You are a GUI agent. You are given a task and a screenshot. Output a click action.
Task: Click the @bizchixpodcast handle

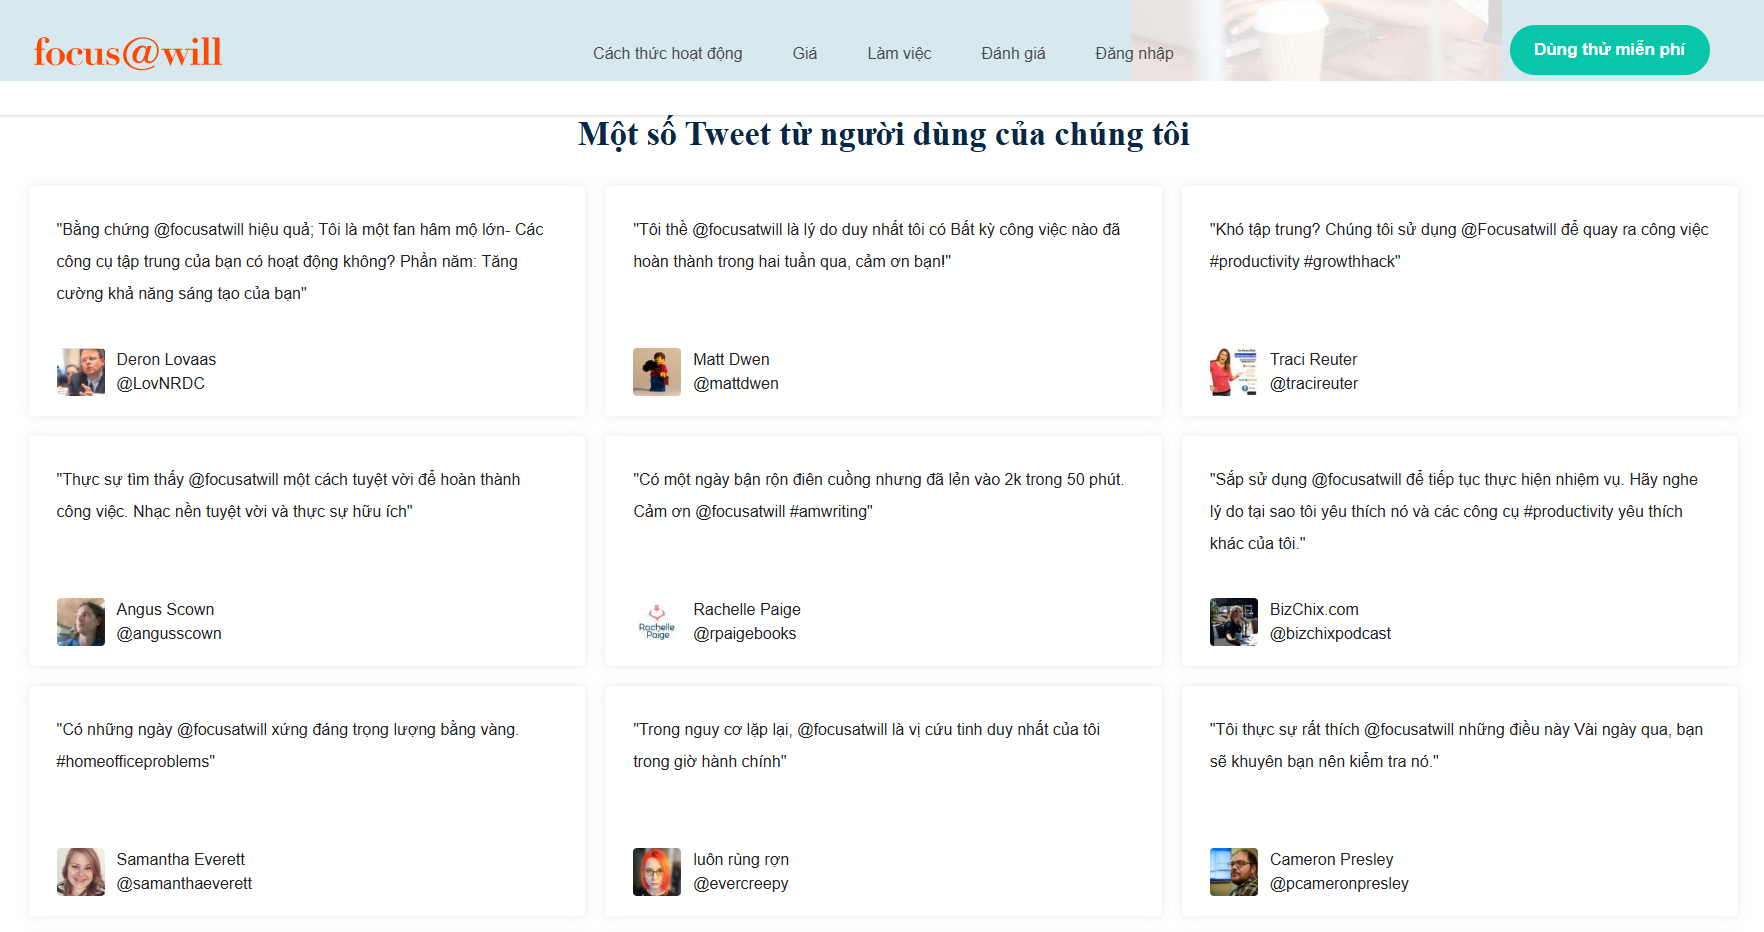point(1330,634)
